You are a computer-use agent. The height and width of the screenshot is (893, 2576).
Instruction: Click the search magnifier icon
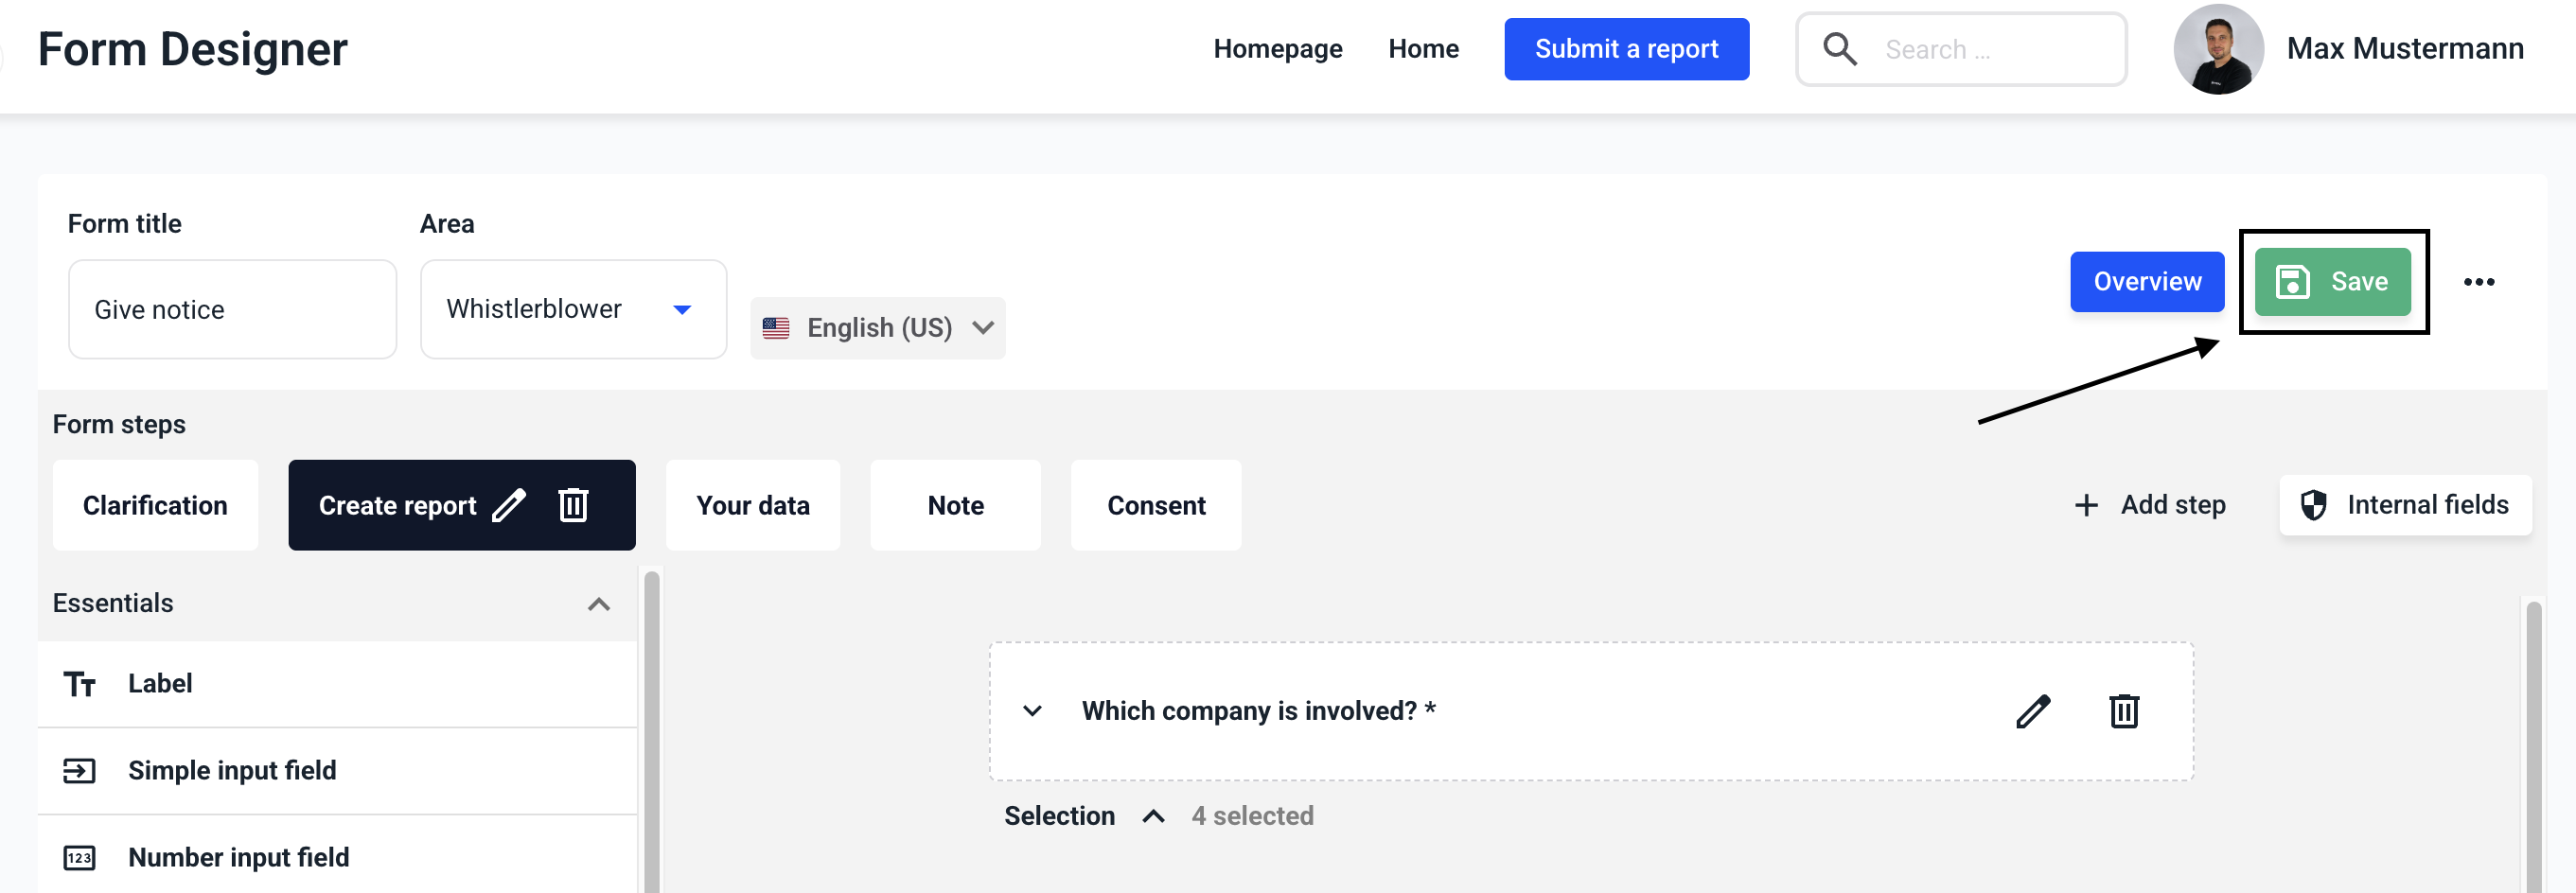1839,49
